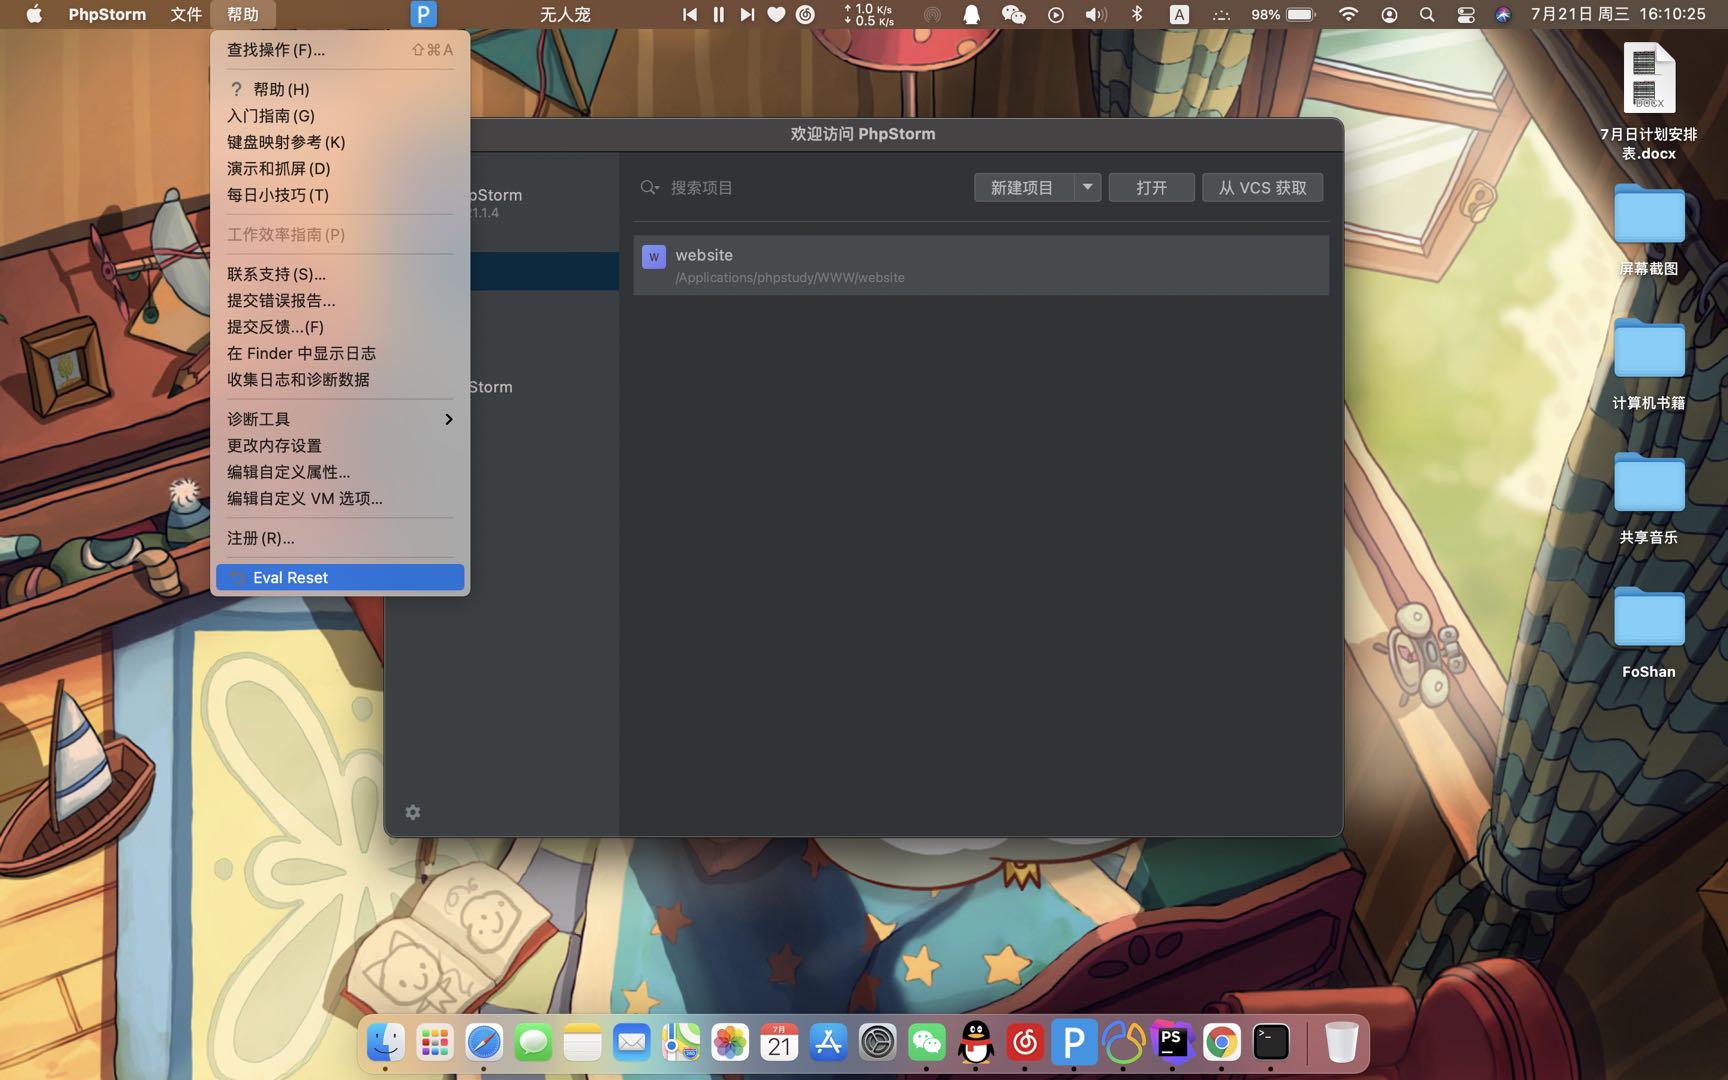Image resolution: width=1728 pixels, height=1080 pixels.
Task: Open Bluetooth menu bar icon
Action: [1137, 14]
